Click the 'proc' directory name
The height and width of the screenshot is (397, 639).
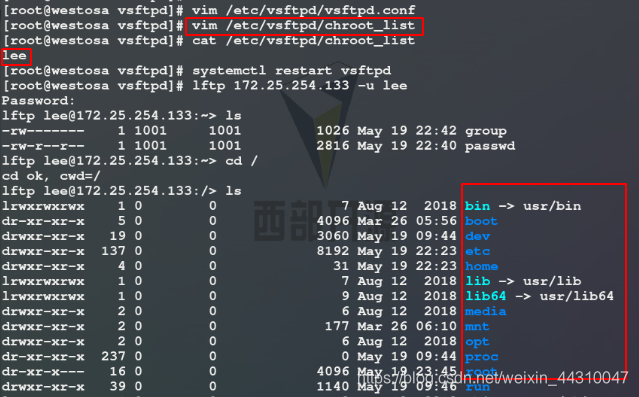(x=481, y=357)
